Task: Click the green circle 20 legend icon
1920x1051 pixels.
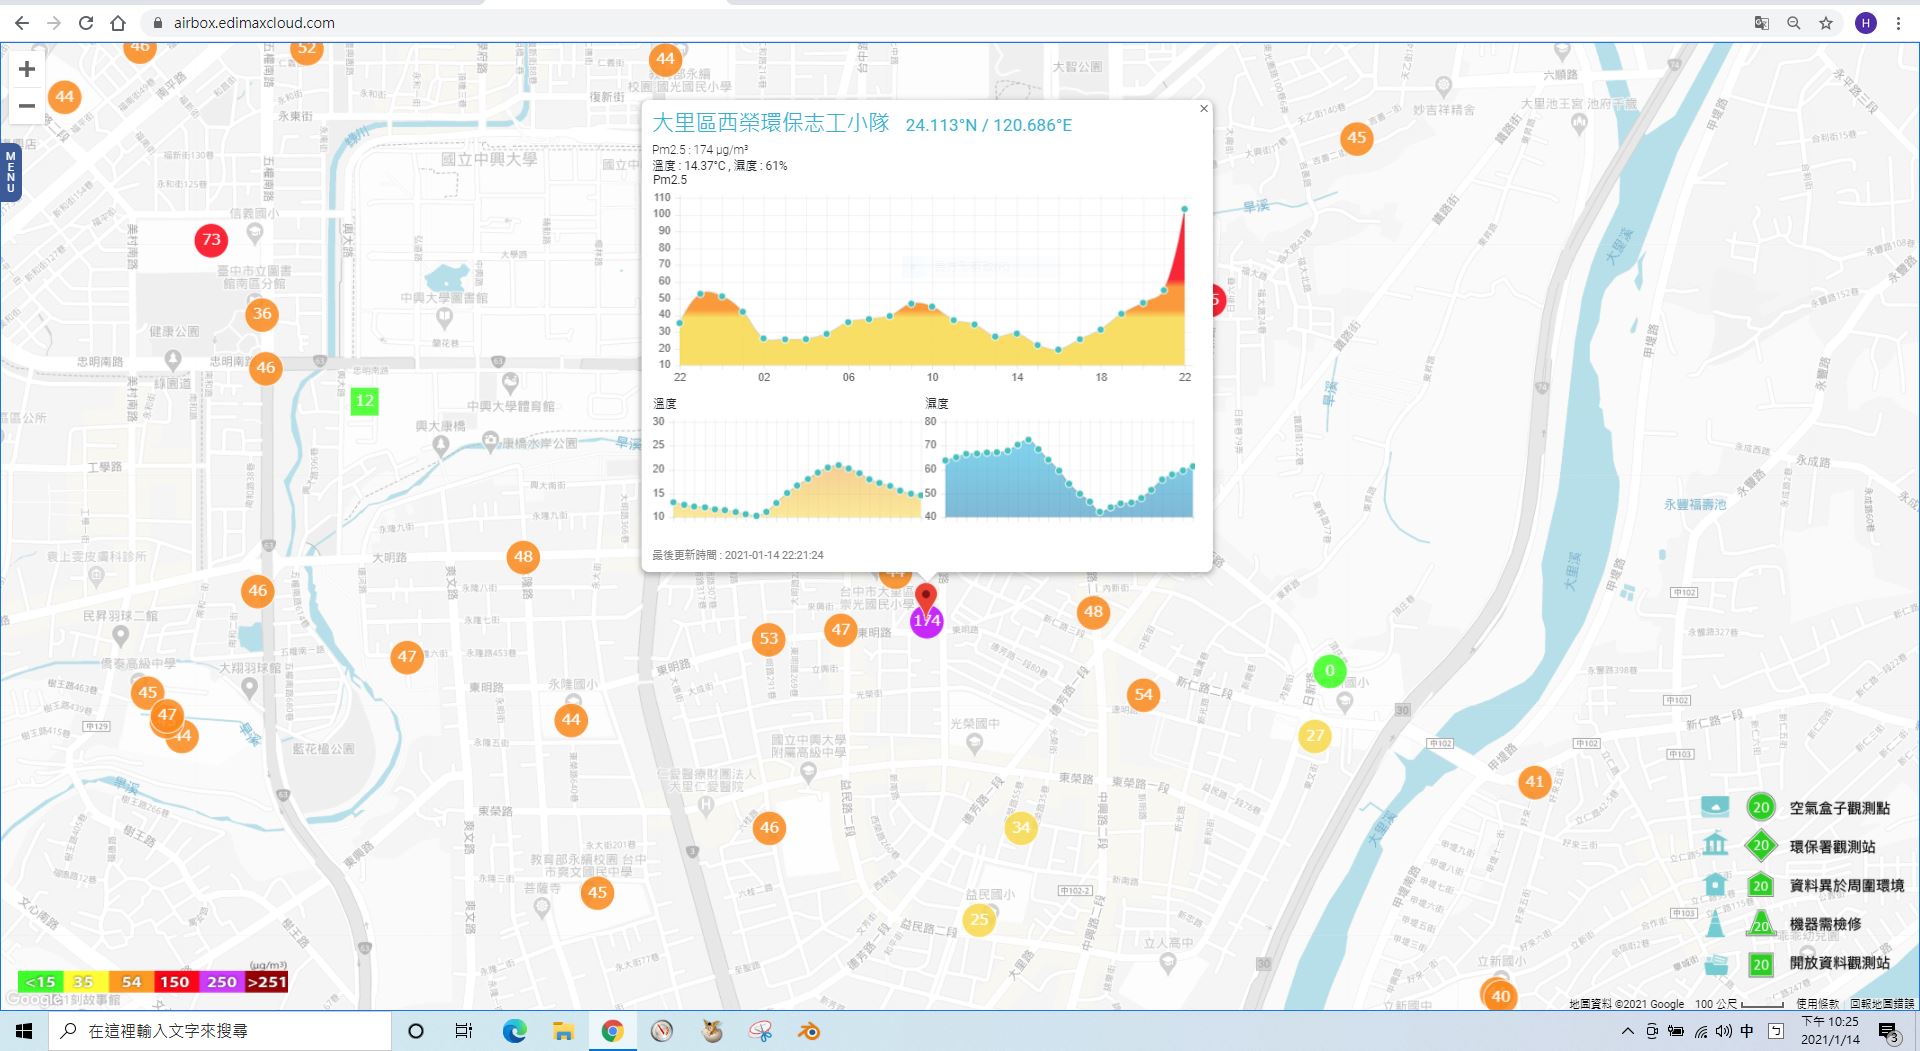Action: pos(1761,808)
